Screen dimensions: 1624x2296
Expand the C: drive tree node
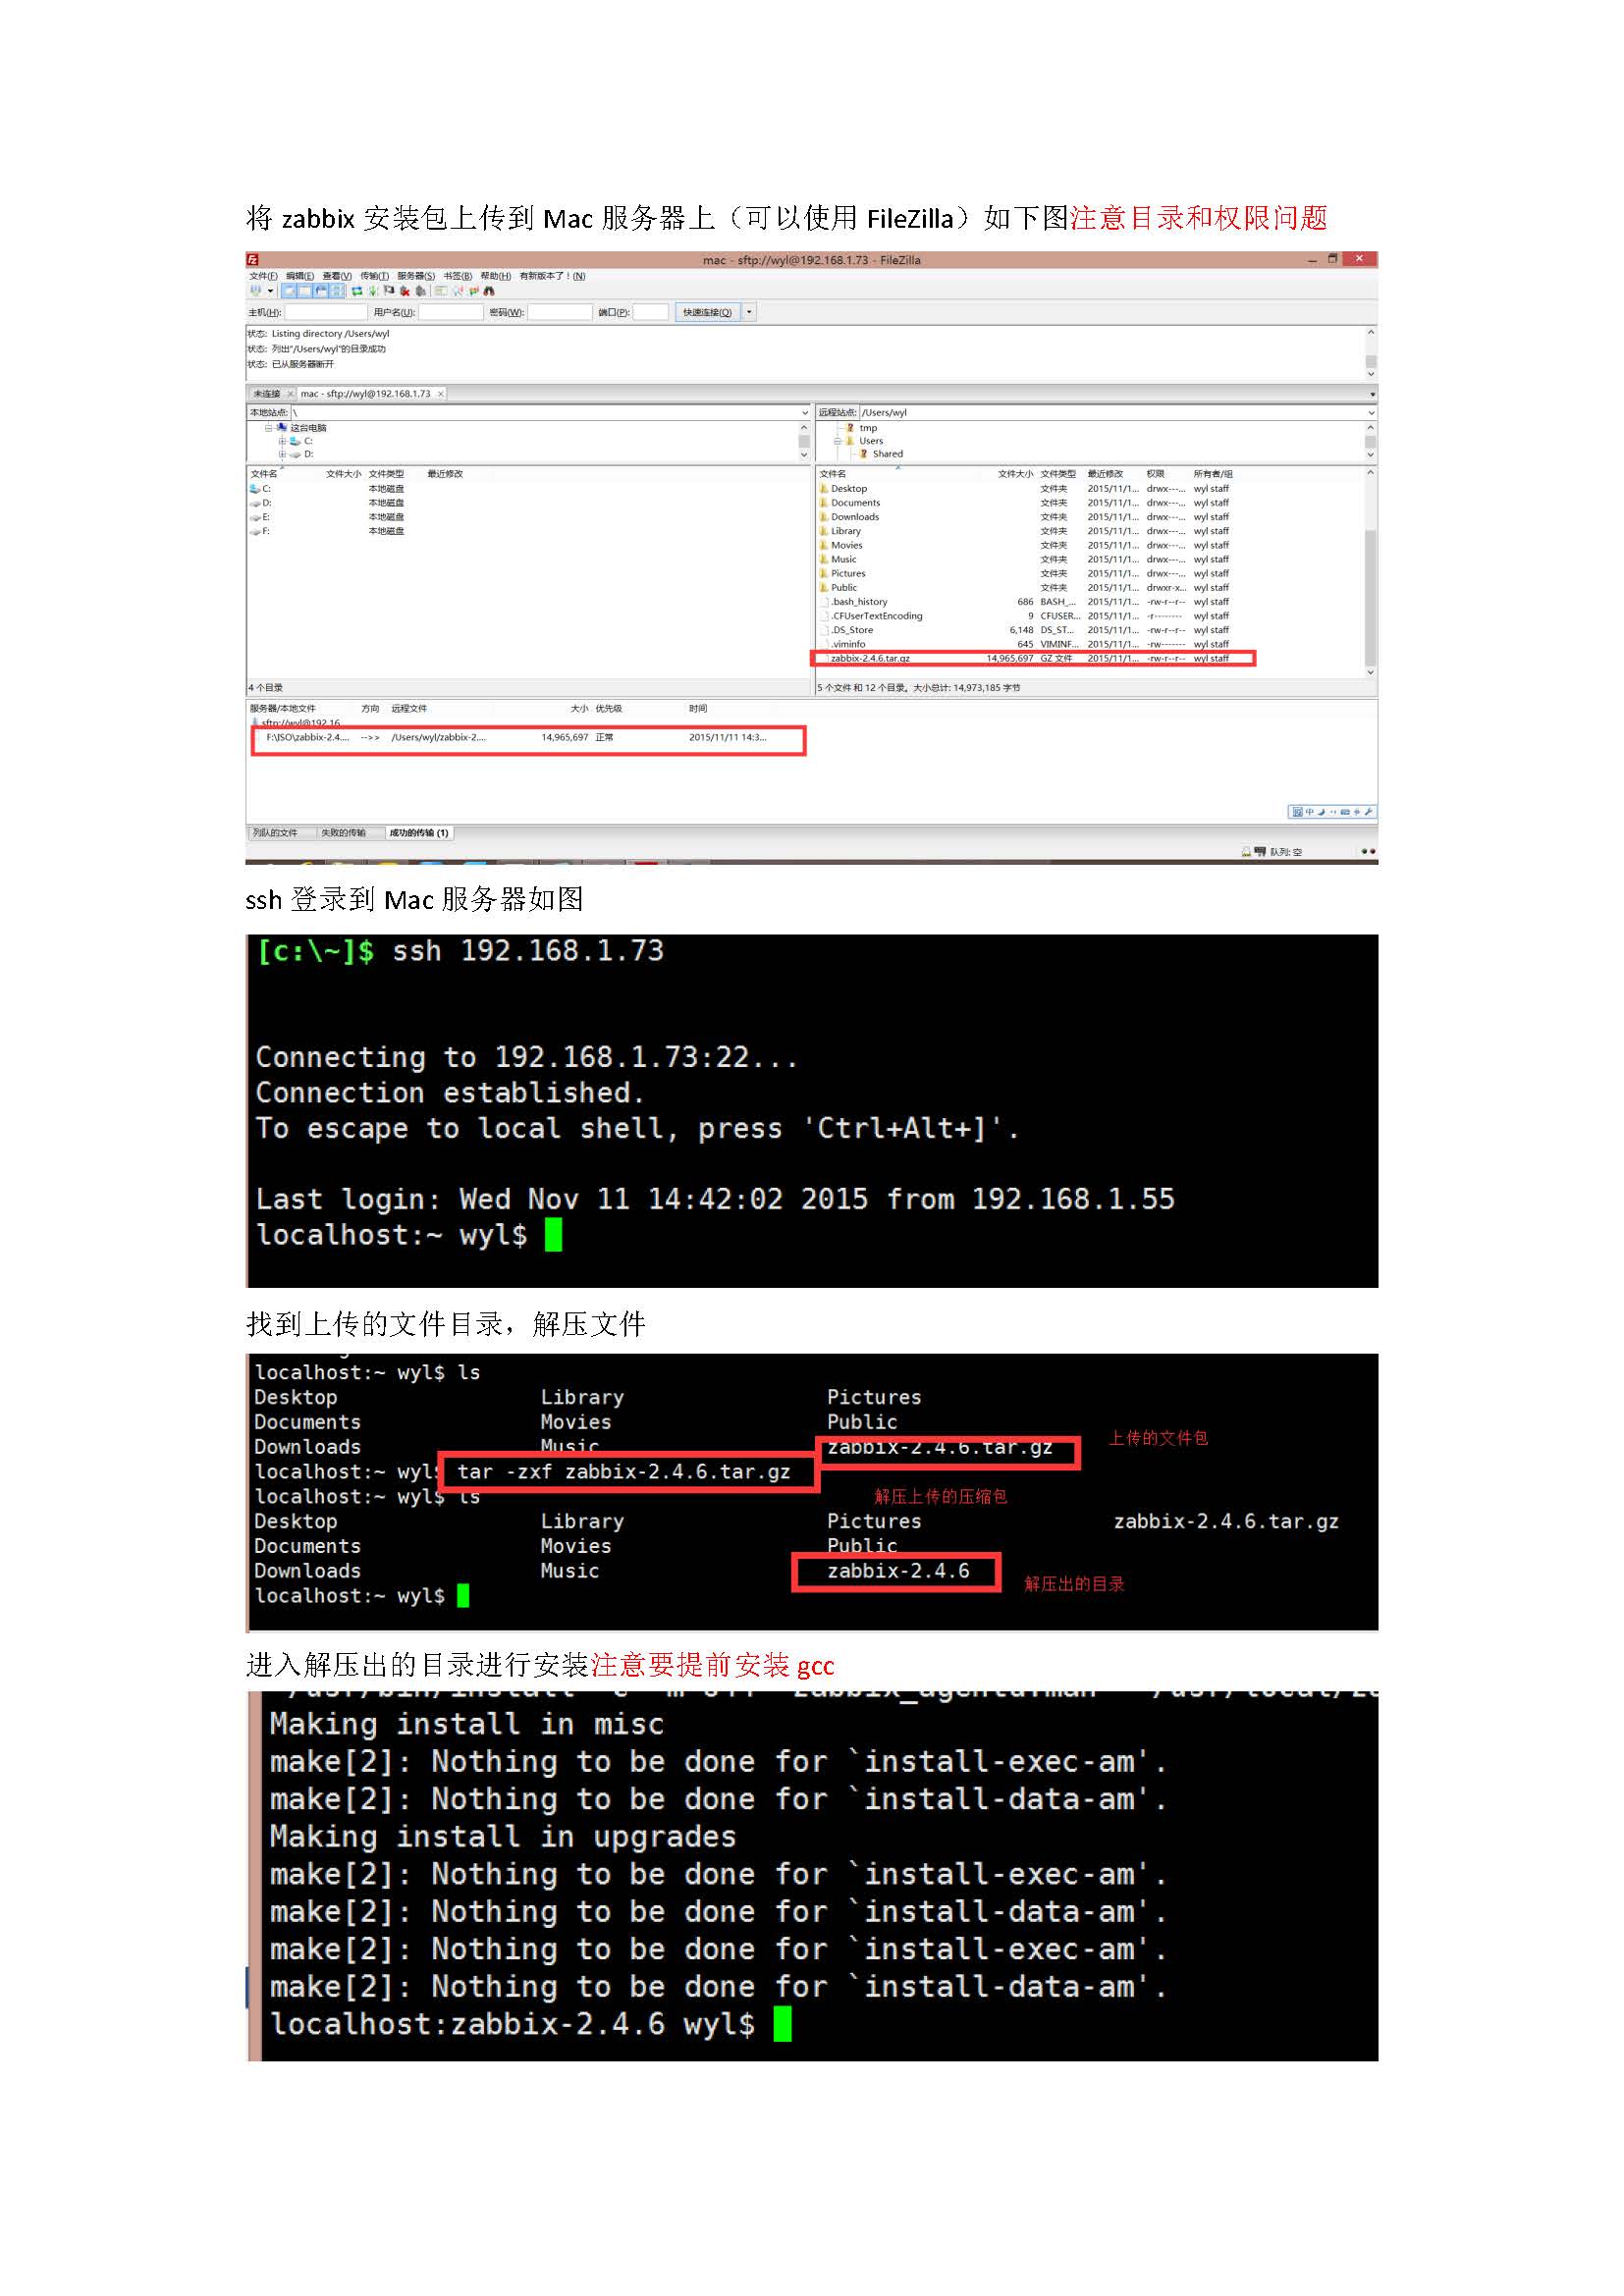[x=283, y=441]
